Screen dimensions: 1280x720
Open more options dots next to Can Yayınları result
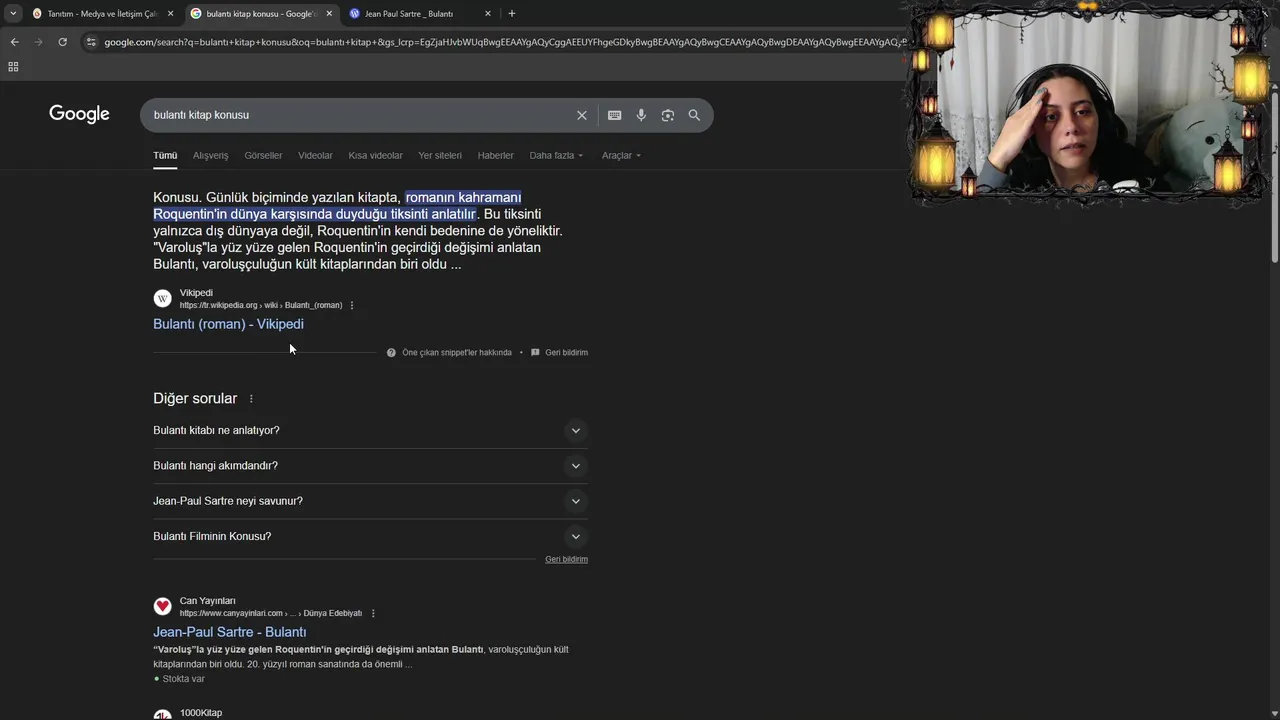373,613
